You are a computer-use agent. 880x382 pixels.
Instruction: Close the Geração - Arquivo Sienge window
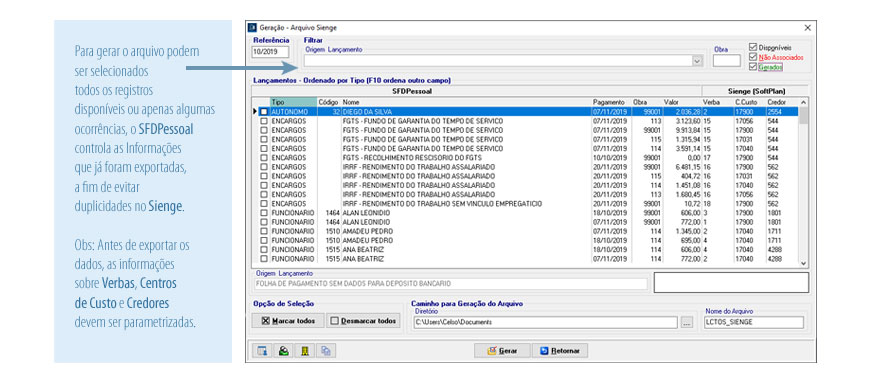tap(808, 27)
